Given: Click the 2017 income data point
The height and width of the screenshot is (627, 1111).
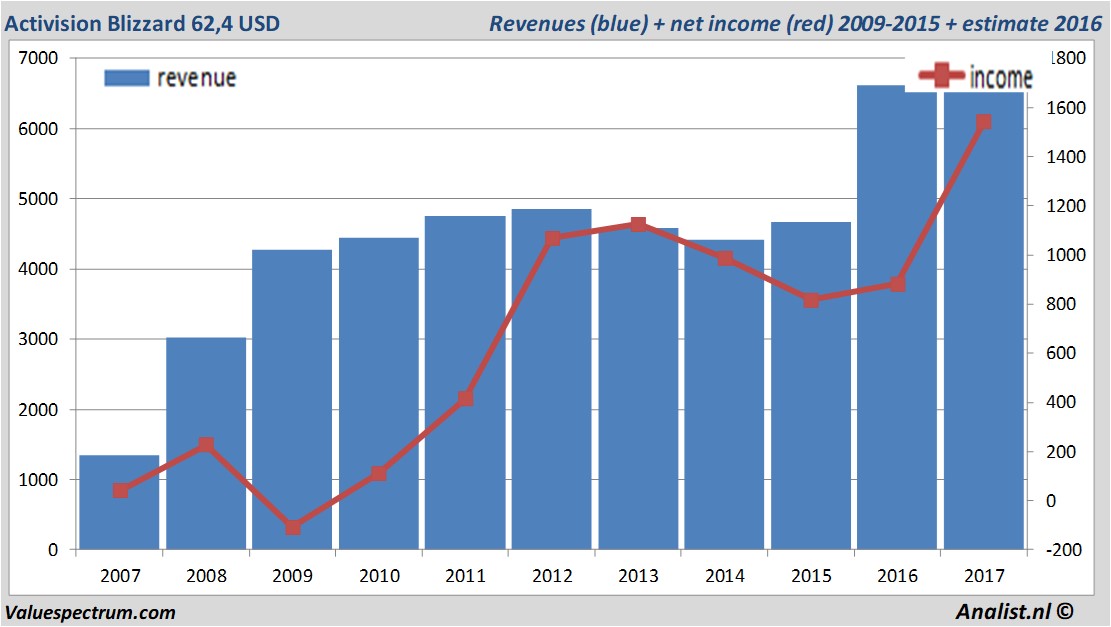Looking at the screenshot, I should (983, 122).
